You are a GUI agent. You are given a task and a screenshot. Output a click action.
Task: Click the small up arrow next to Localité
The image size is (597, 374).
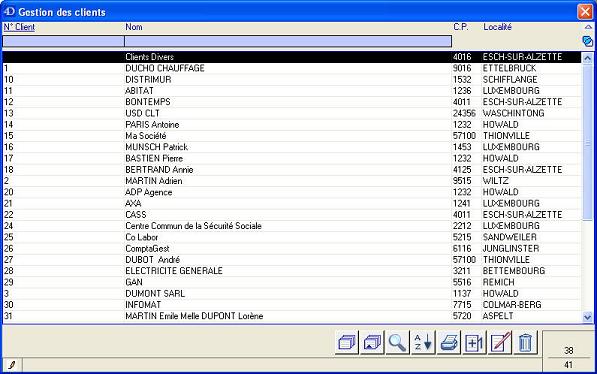(588, 27)
